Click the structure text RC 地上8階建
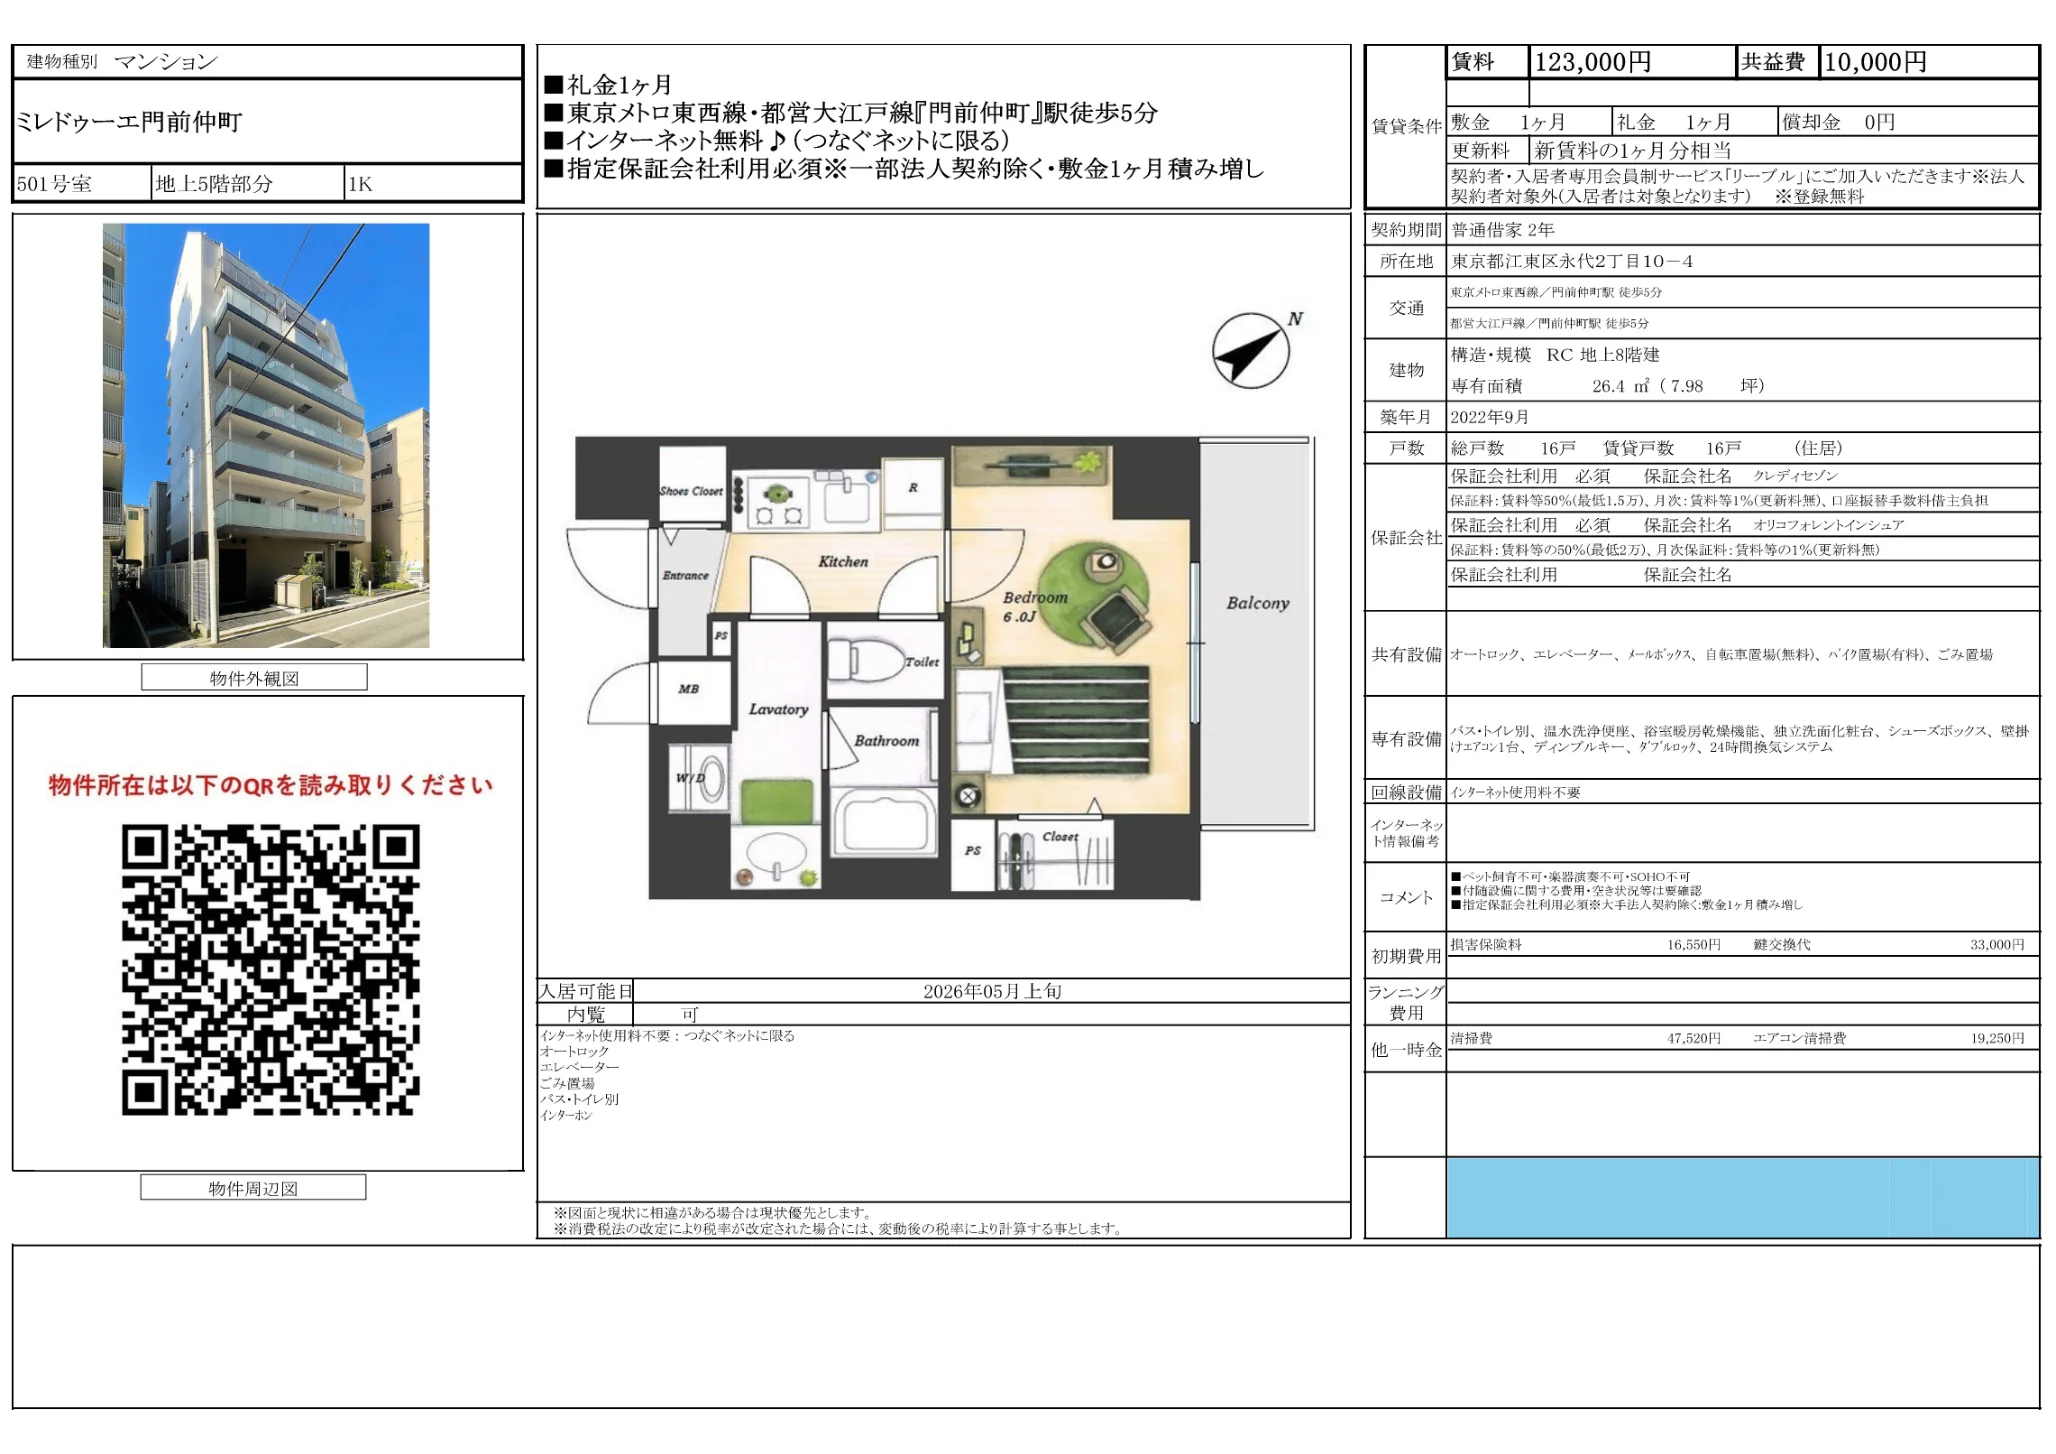This screenshot has width=2056, height=1454. pyautogui.click(x=1603, y=355)
